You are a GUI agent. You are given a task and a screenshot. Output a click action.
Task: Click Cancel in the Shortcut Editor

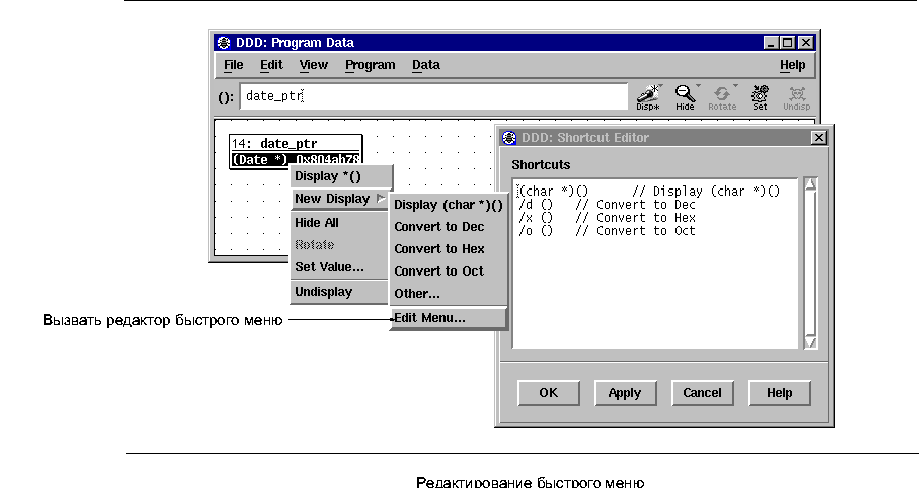(x=702, y=393)
